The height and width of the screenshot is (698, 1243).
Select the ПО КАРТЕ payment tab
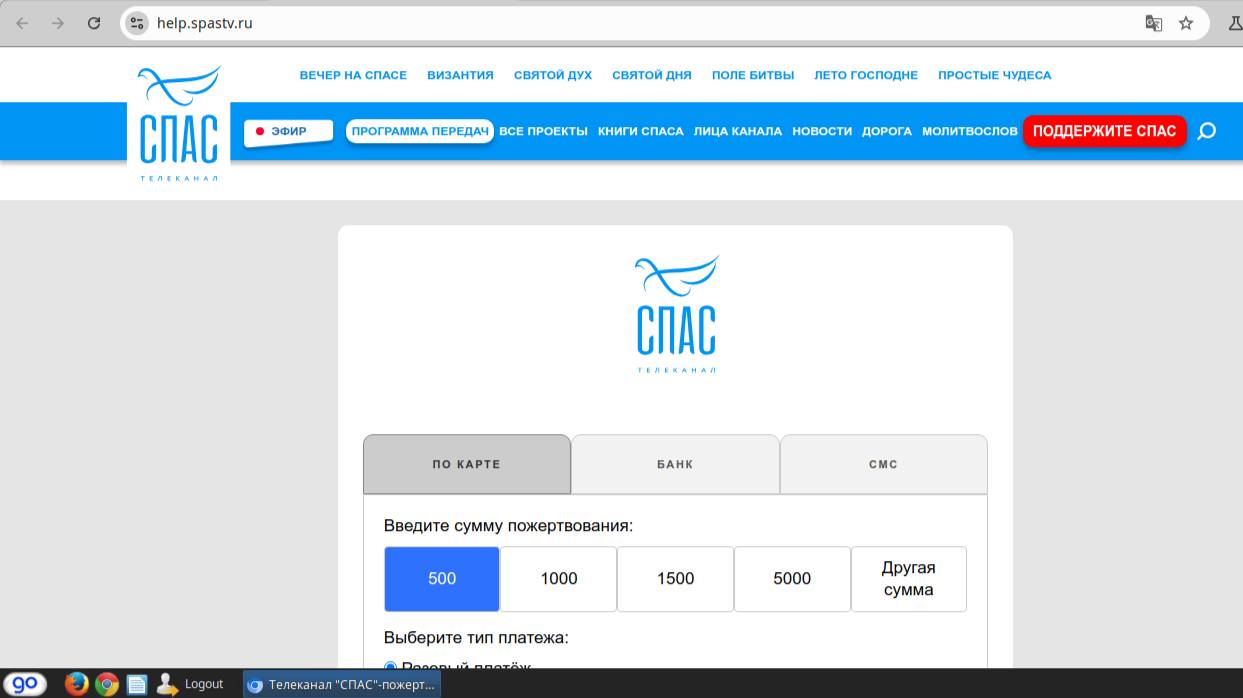[467, 464]
